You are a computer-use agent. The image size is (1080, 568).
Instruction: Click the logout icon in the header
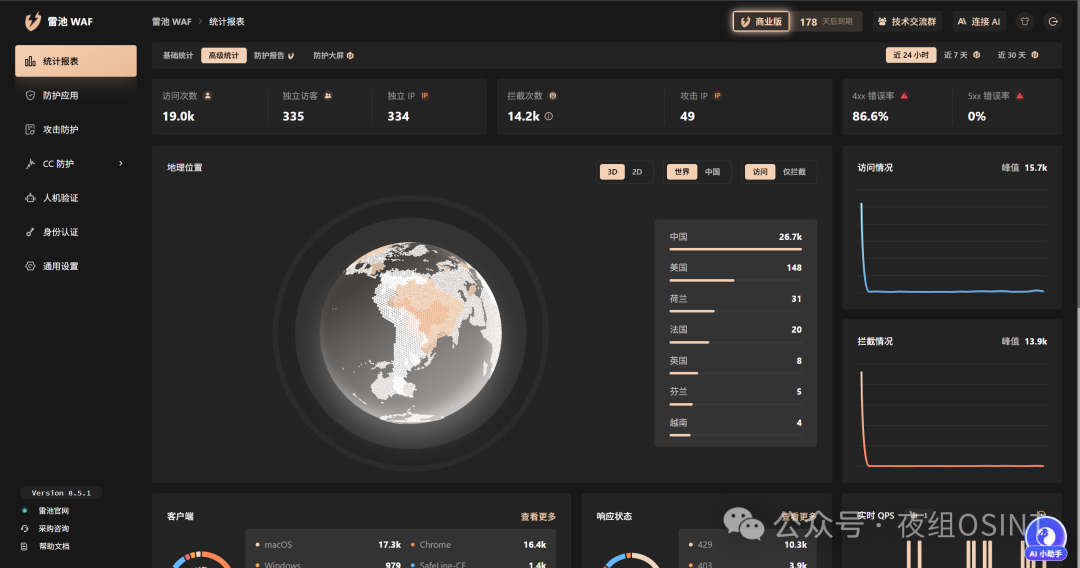[x=1053, y=21]
